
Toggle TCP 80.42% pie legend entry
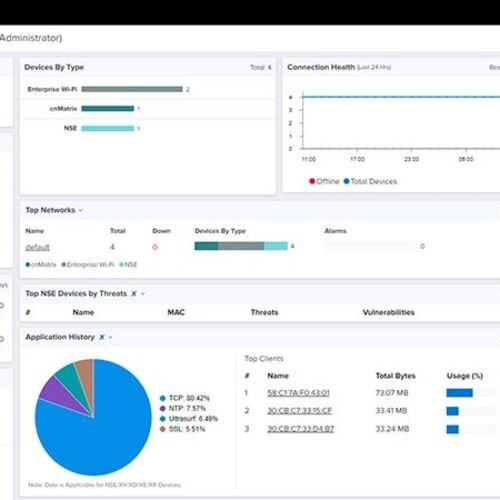click(185, 398)
